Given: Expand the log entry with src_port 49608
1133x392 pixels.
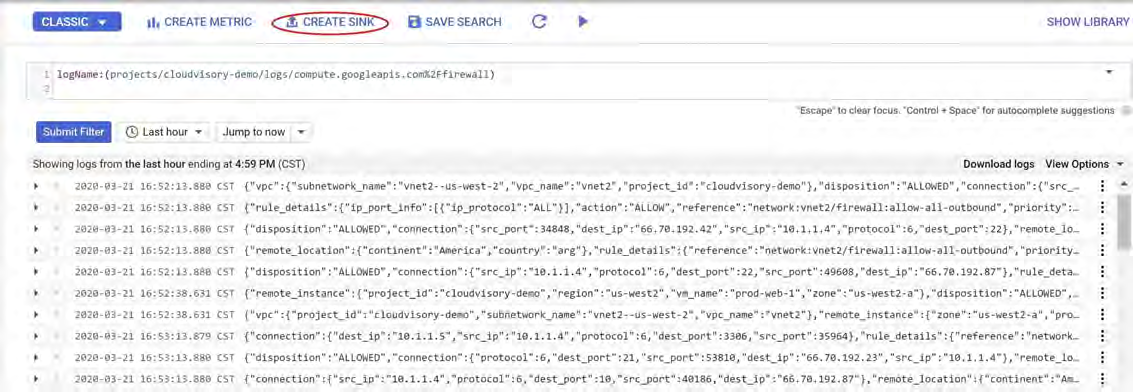Looking at the screenshot, I should click(36, 271).
